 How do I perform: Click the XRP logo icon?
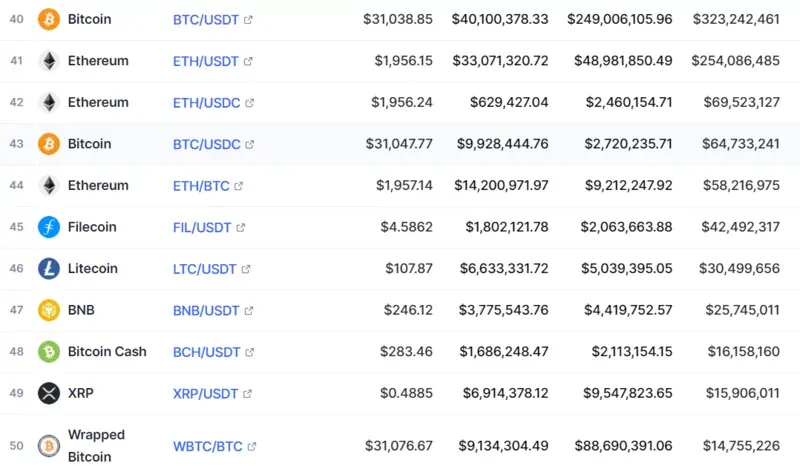point(49,394)
